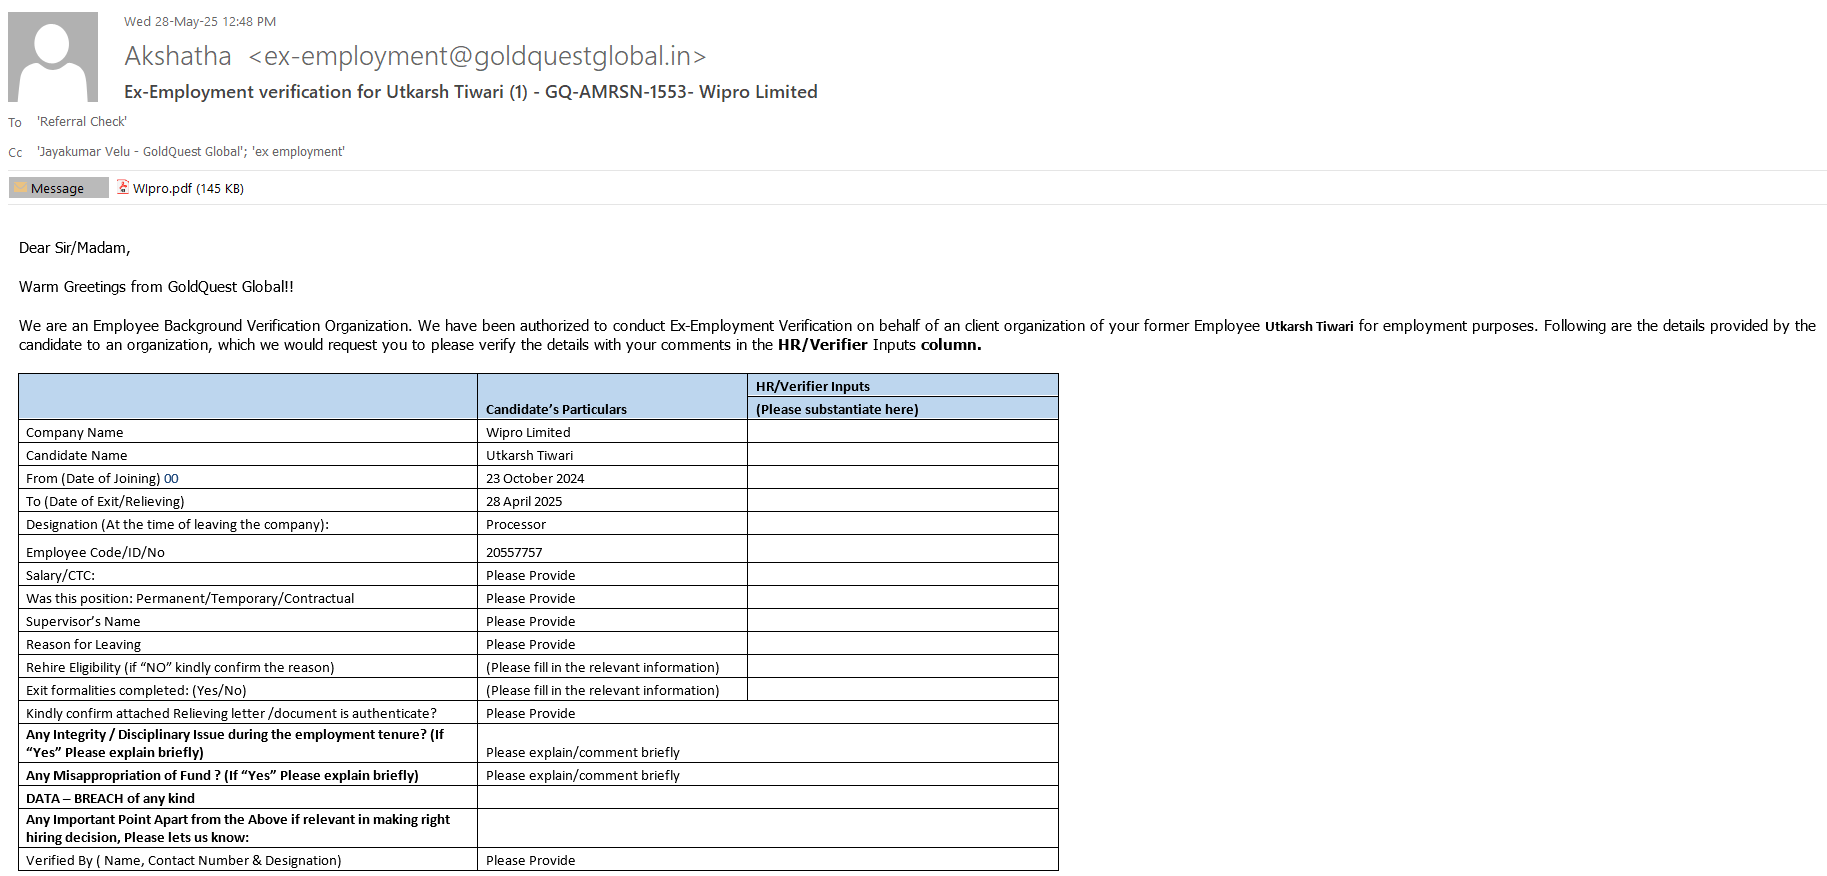Click the 'HR/Verifier Inputs' column header

pyautogui.click(x=813, y=386)
